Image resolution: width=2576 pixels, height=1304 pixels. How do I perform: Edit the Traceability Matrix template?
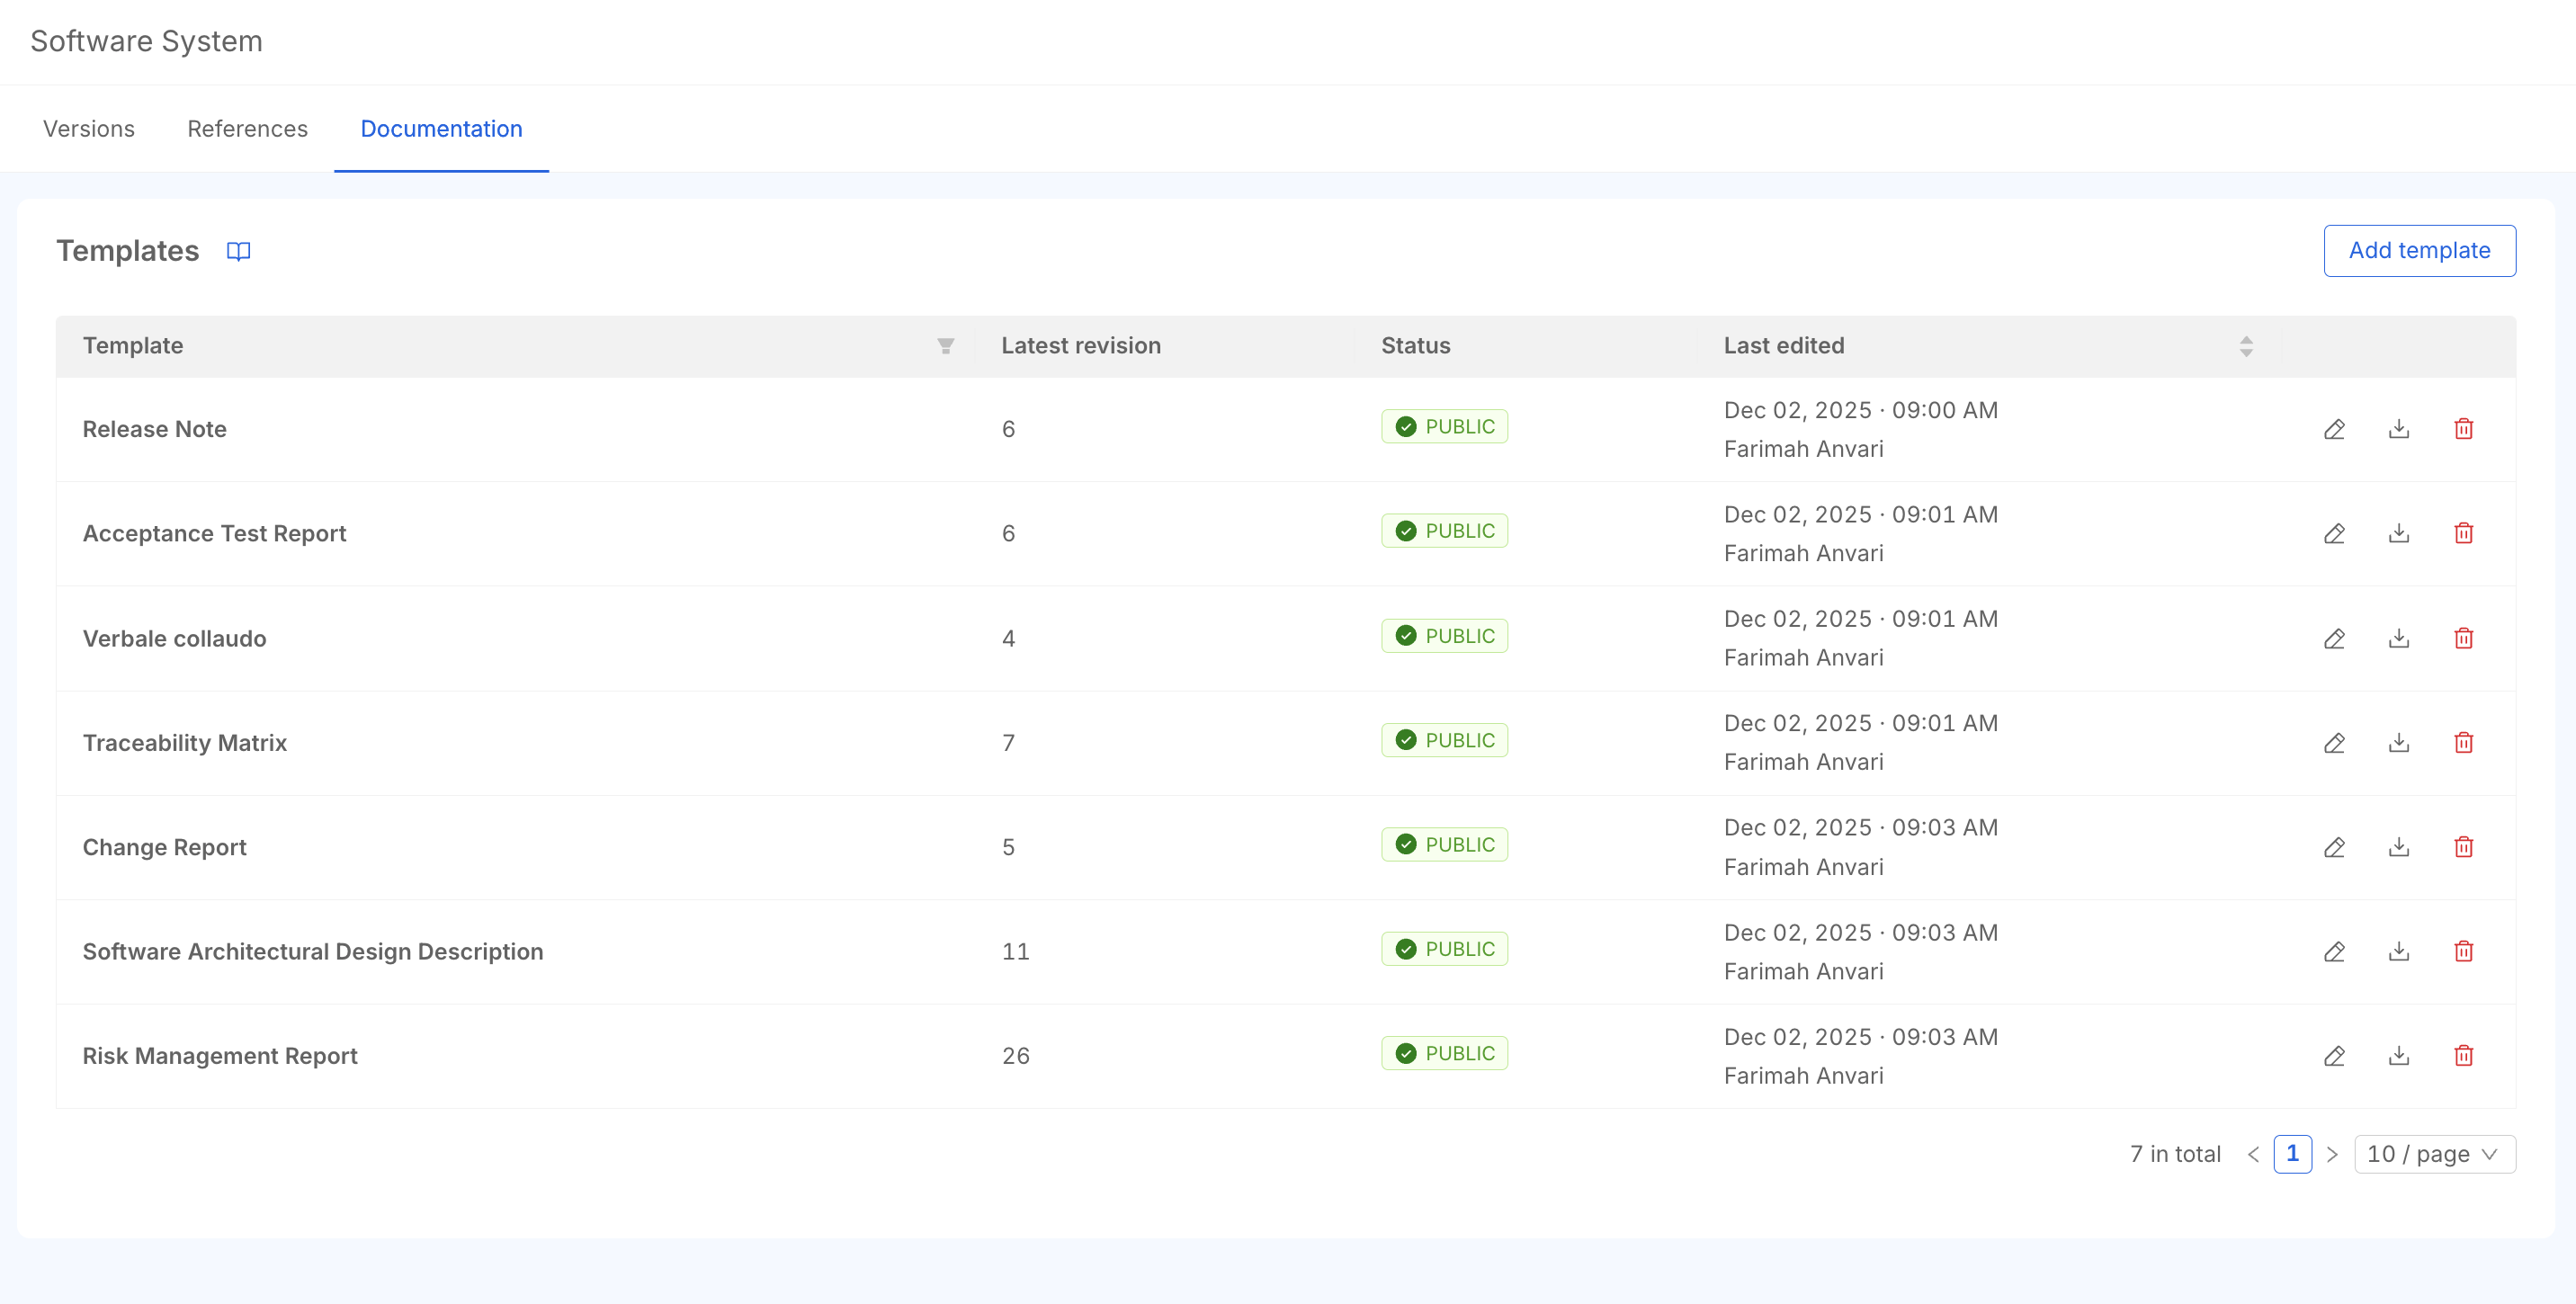coord(2334,742)
